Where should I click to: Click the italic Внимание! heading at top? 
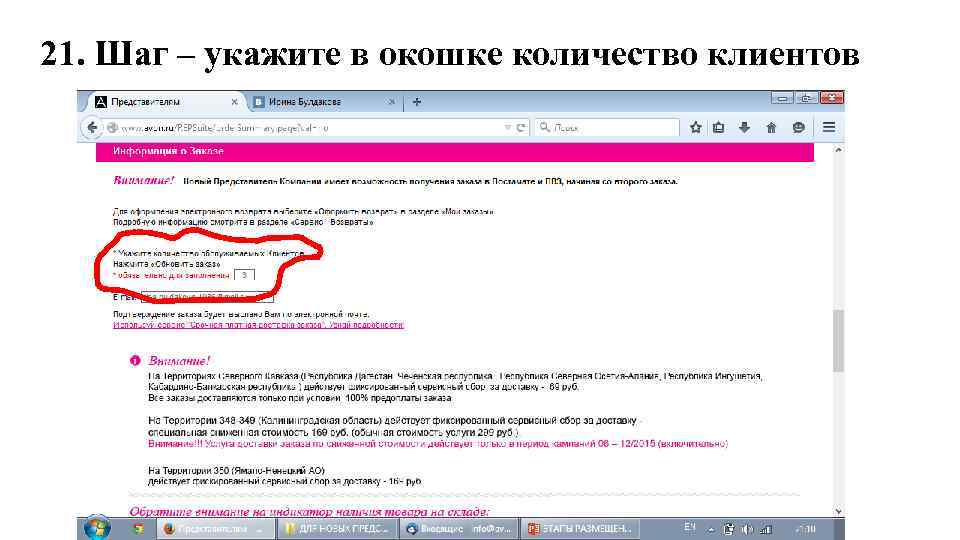[144, 180]
